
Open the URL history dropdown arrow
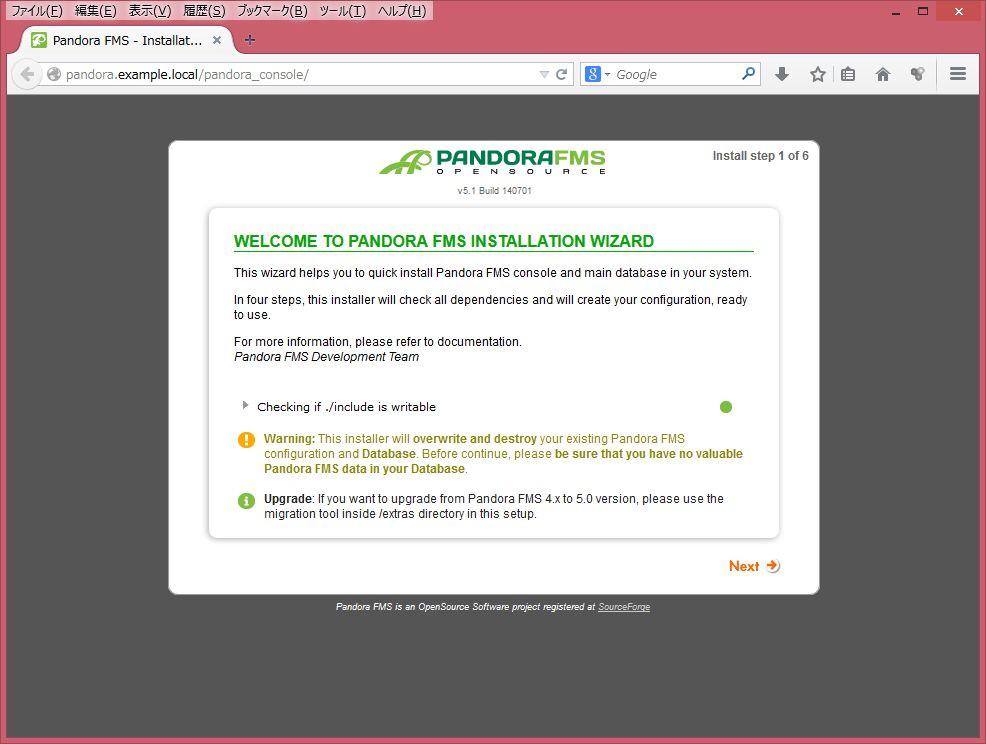point(544,74)
